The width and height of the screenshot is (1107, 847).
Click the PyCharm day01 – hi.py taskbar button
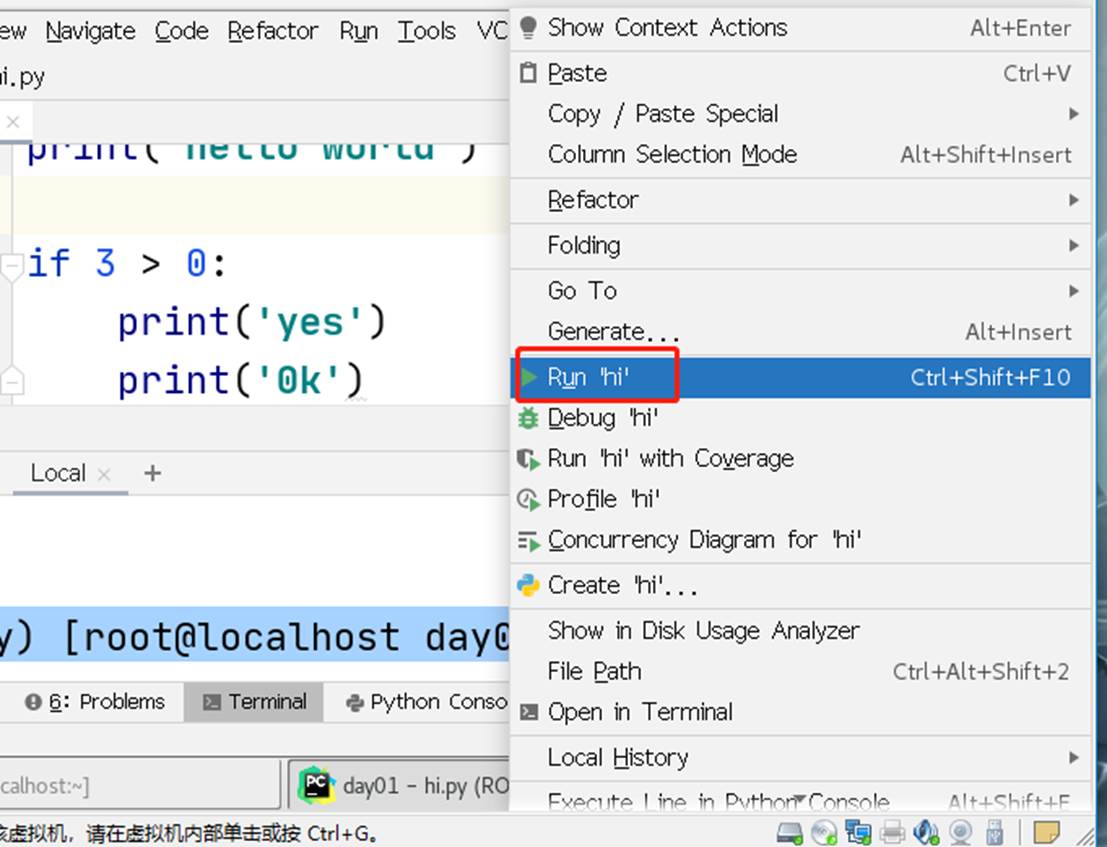pos(400,785)
